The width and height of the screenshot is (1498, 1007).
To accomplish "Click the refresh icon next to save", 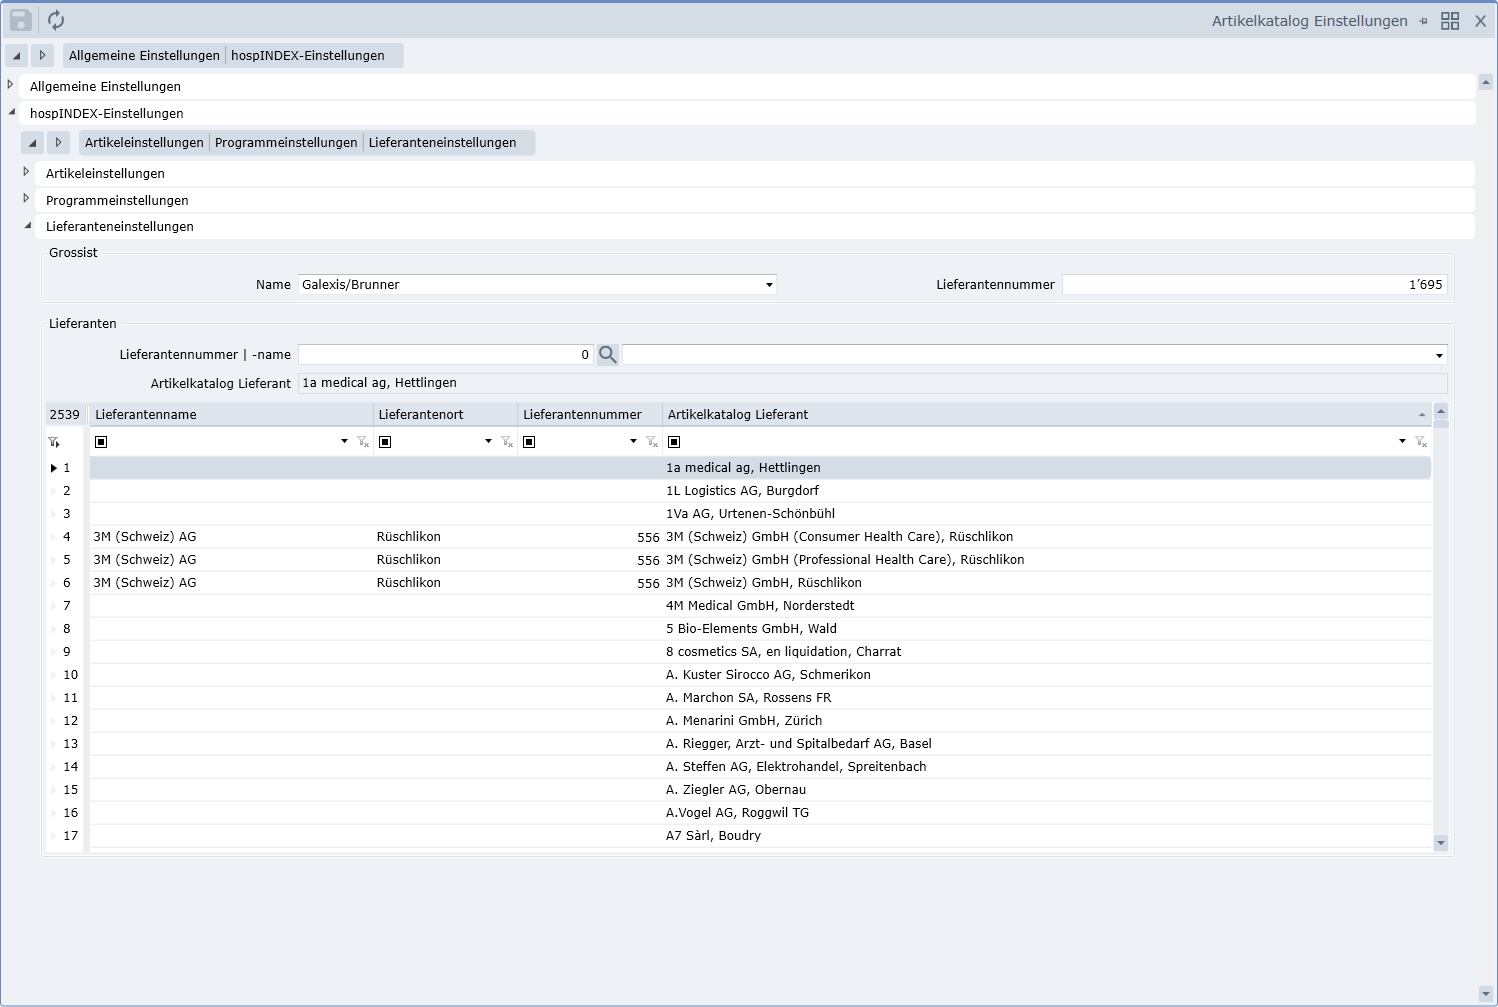I will [x=56, y=20].
